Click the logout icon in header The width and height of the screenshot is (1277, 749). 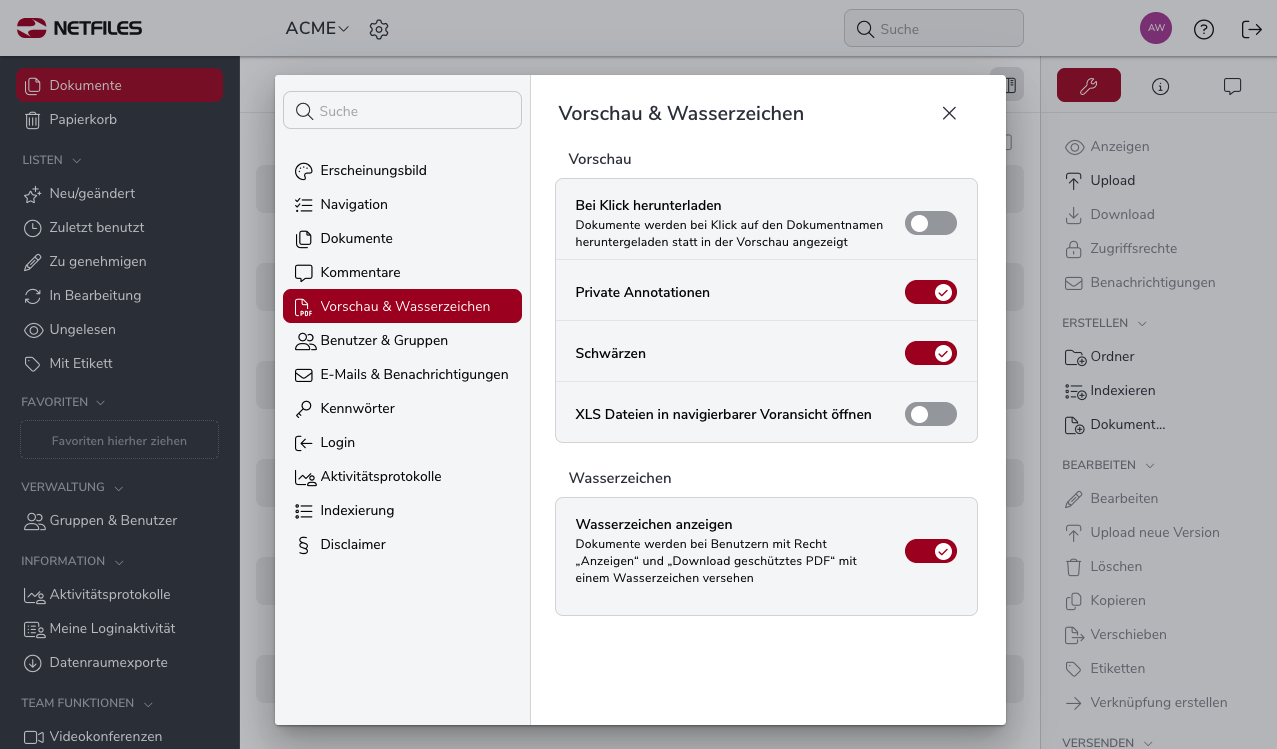point(1251,29)
